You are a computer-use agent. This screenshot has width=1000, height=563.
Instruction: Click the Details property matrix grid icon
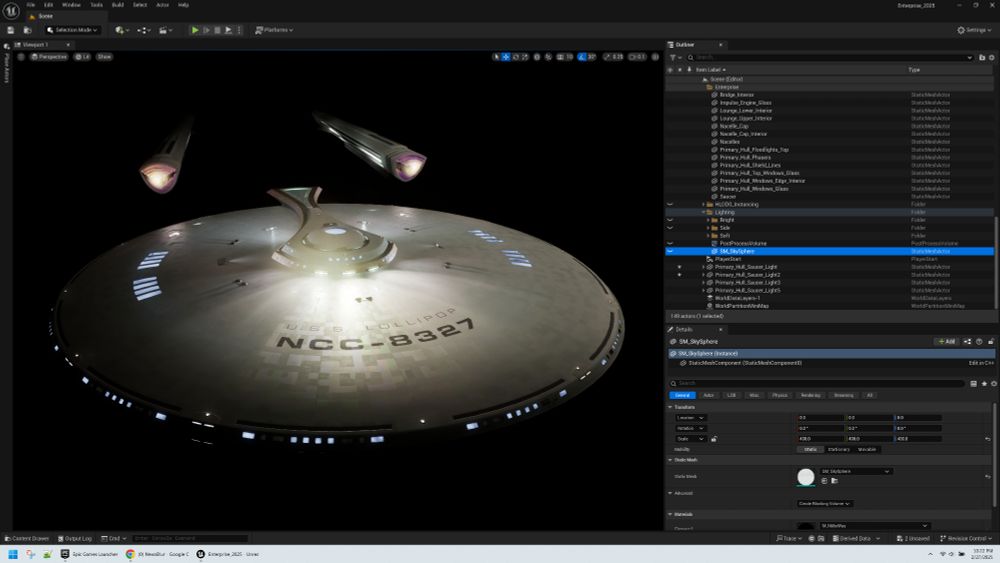coord(973,384)
